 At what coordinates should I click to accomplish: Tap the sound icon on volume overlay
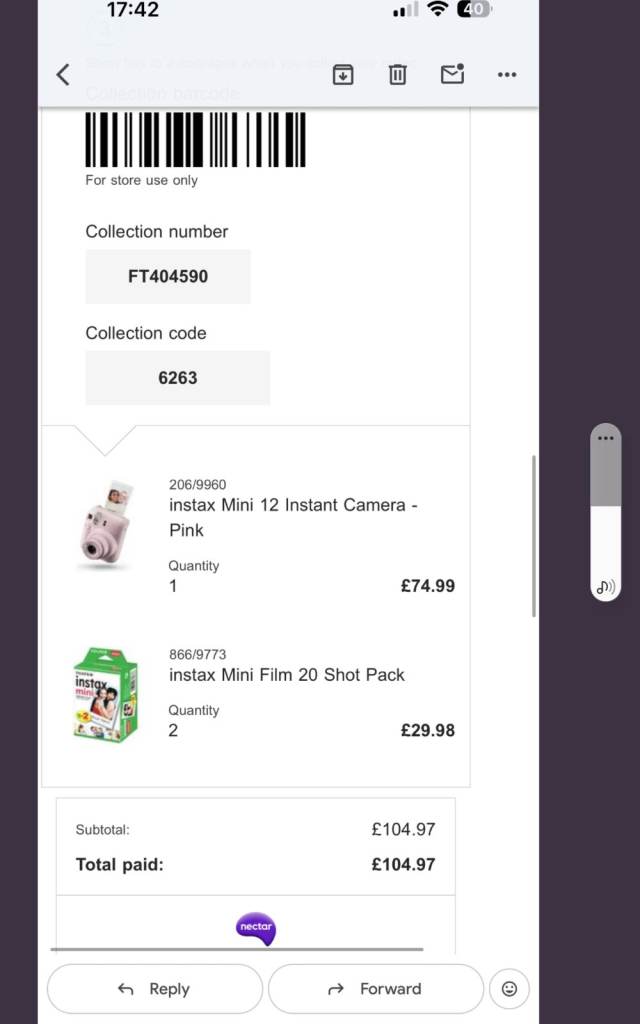pos(605,587)
